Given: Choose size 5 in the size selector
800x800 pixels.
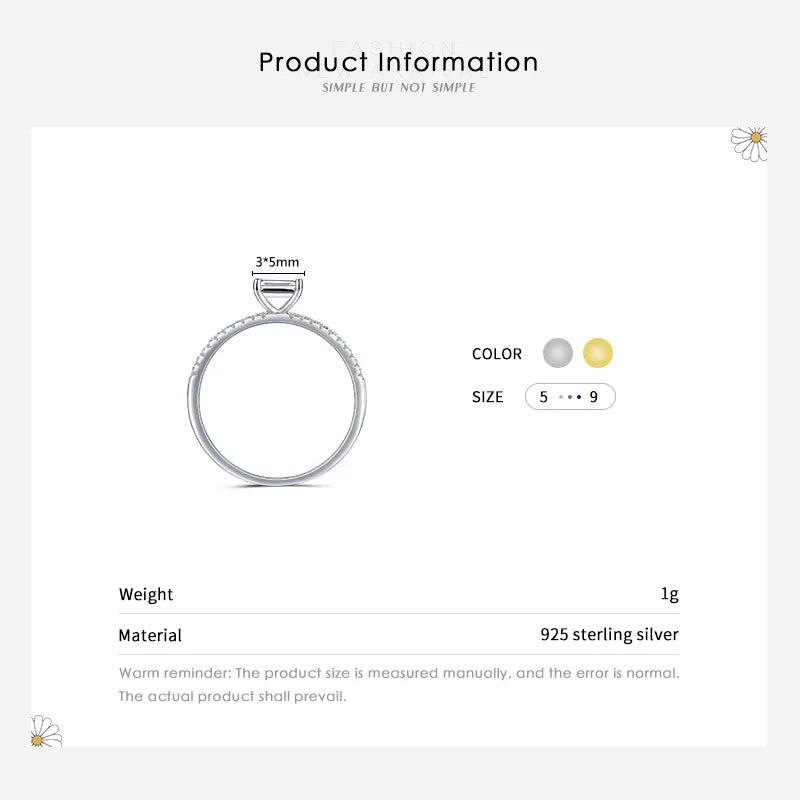Looking at the screenshot, I should (544, 397).
